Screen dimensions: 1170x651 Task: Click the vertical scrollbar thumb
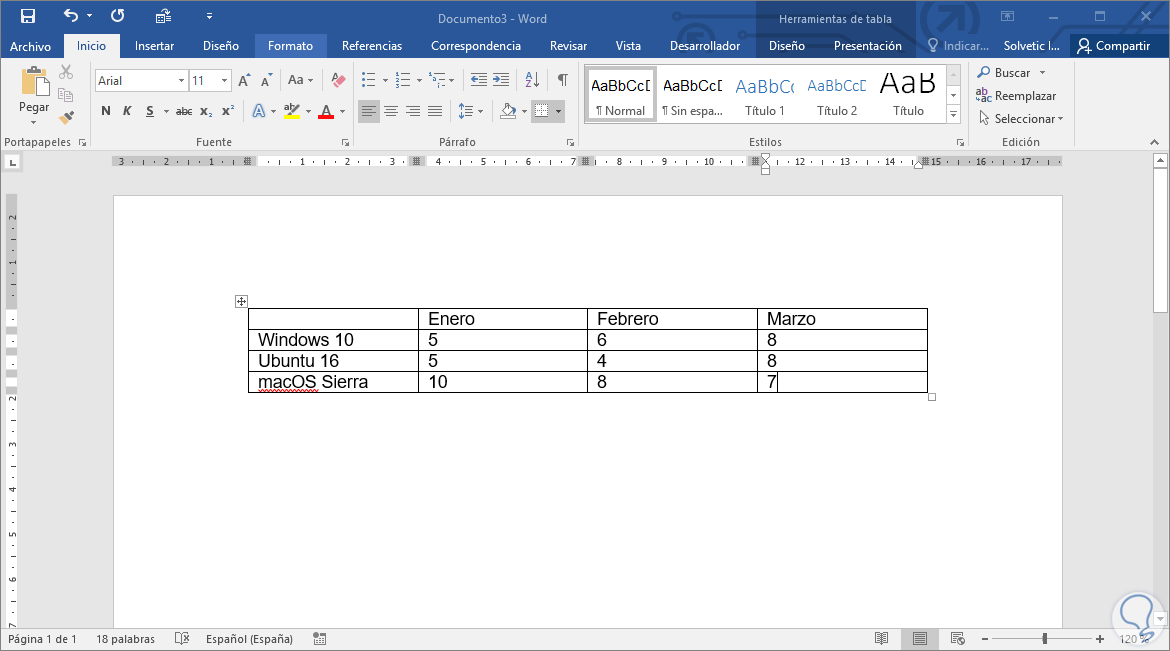(x=1160, y=240)
